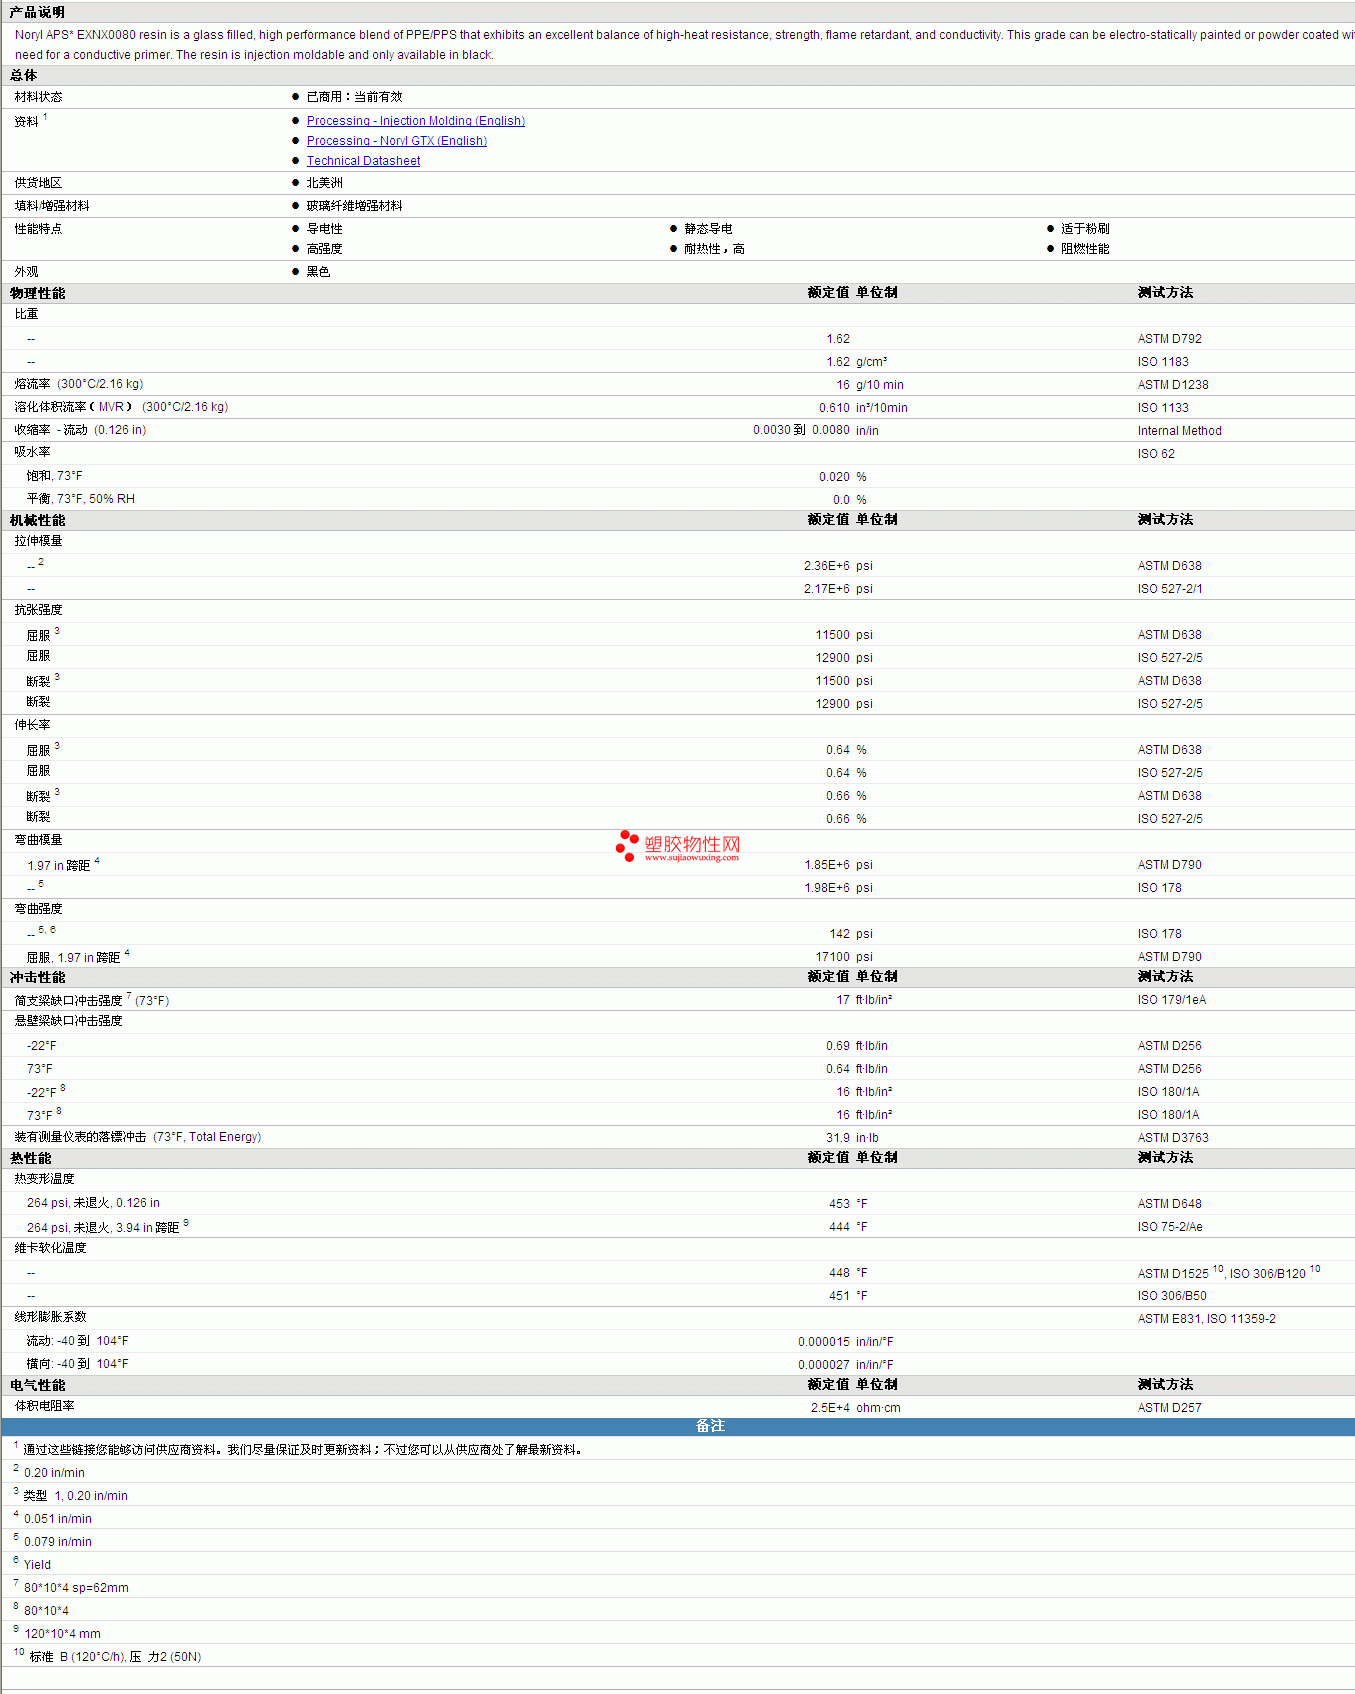Screen dimensions: 1355x1694
Task: Click the 机械性能 section heading
Action: (37, 520)
